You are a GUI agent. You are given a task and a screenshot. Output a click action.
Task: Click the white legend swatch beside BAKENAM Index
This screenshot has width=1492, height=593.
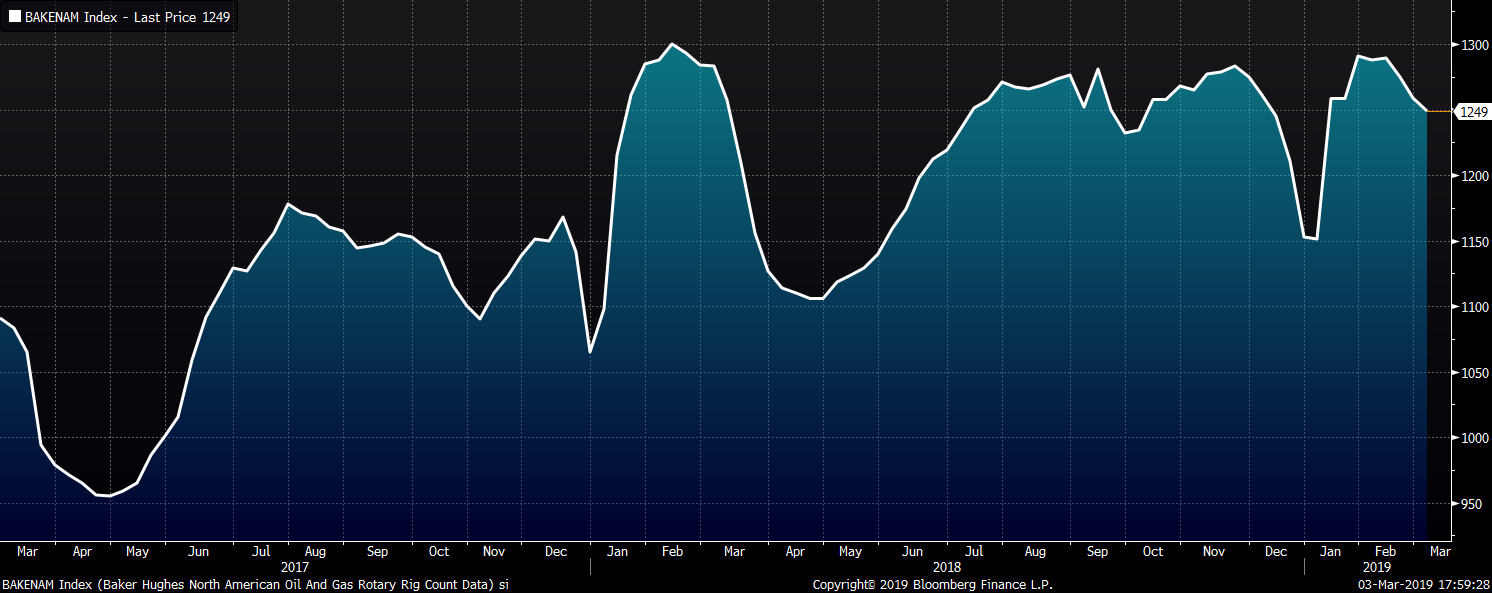click(14, 16)
